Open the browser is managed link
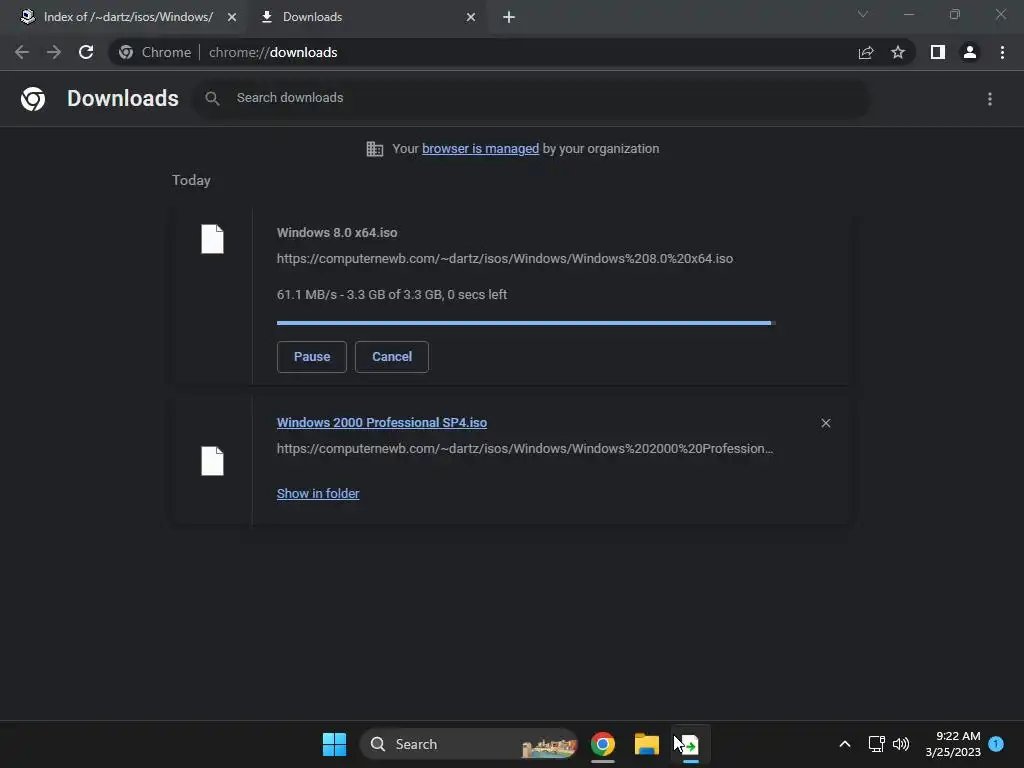 (x=481, y=149)
